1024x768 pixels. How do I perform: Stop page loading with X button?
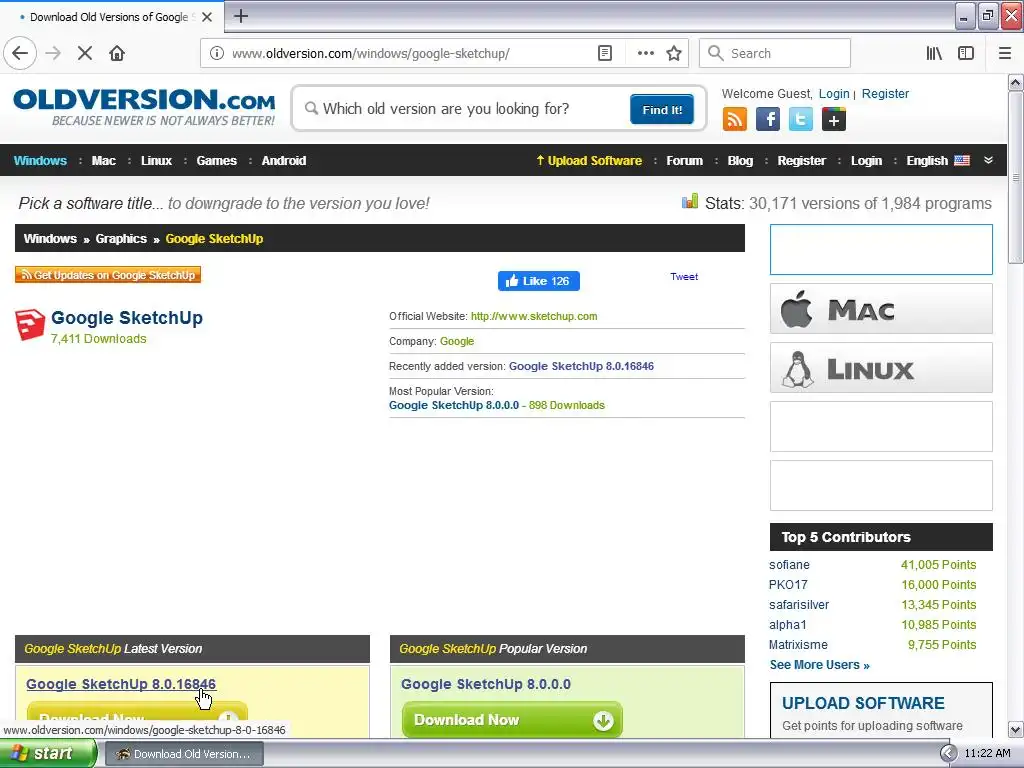[85, 53]
